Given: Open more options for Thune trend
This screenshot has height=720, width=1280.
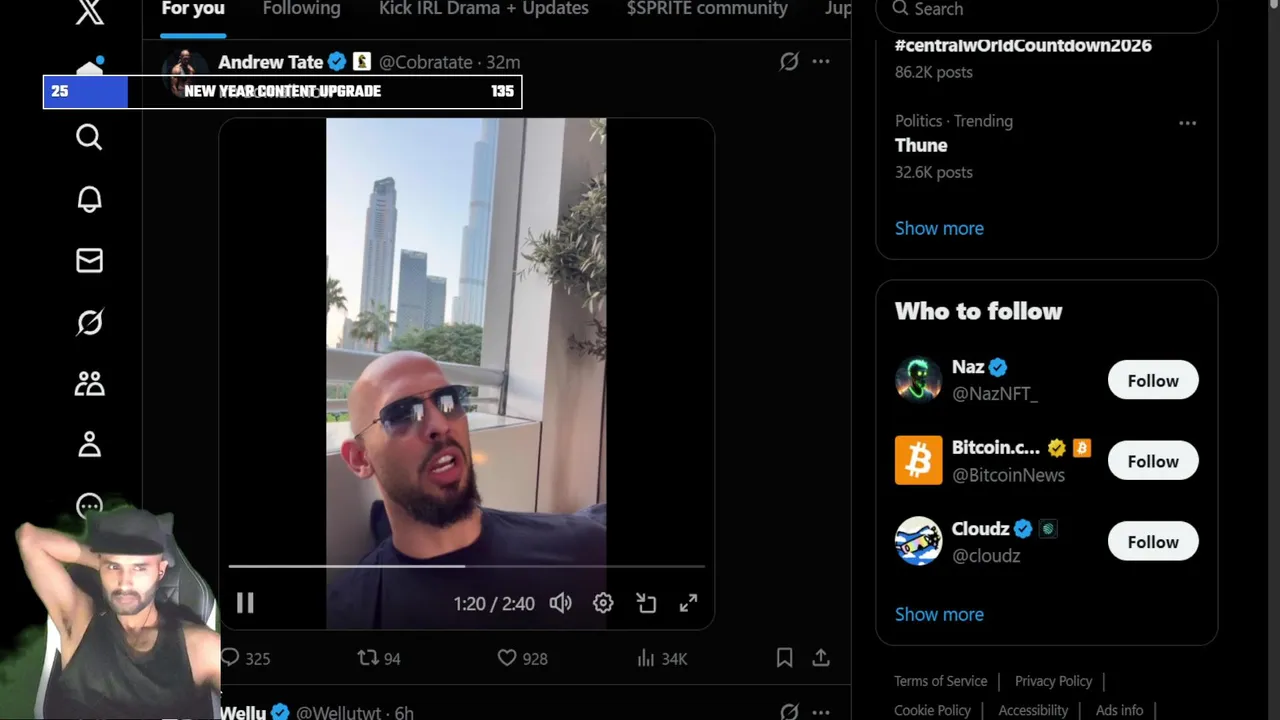Looking at the screenshot, I should coord(1188,123).
